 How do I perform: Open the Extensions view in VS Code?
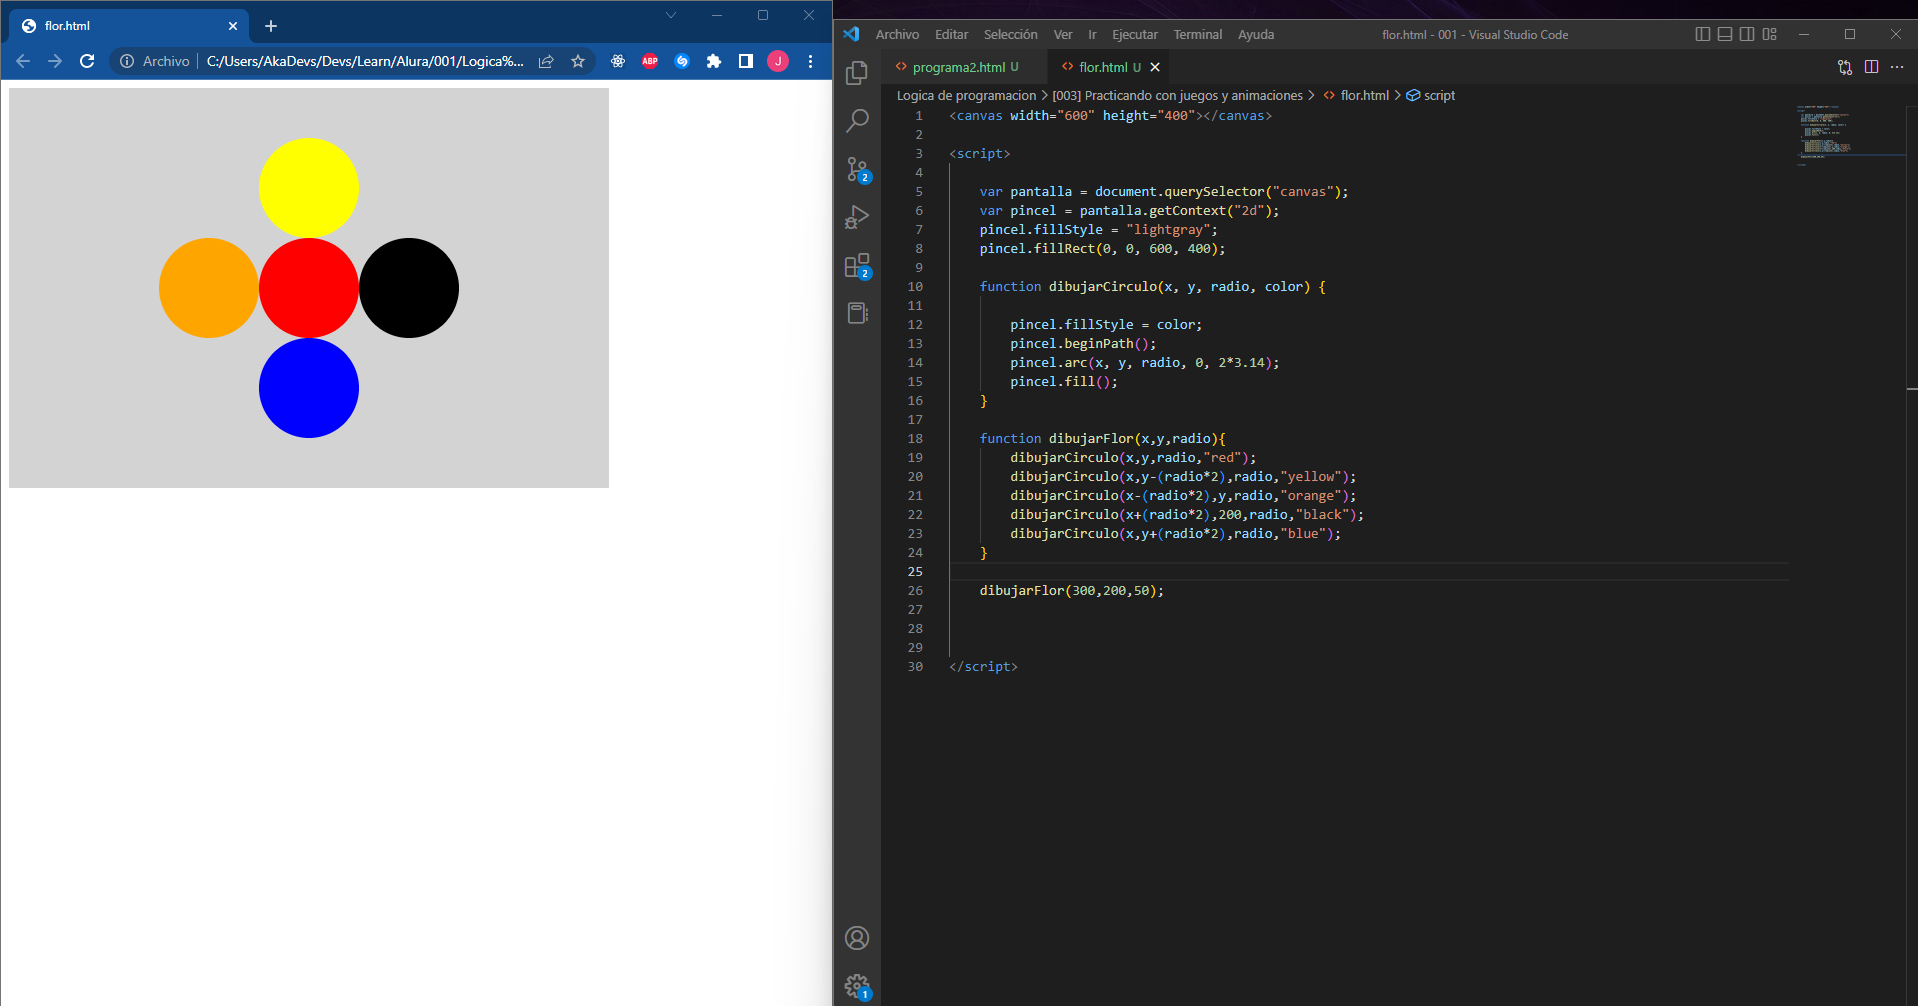(x=857, y=265)
